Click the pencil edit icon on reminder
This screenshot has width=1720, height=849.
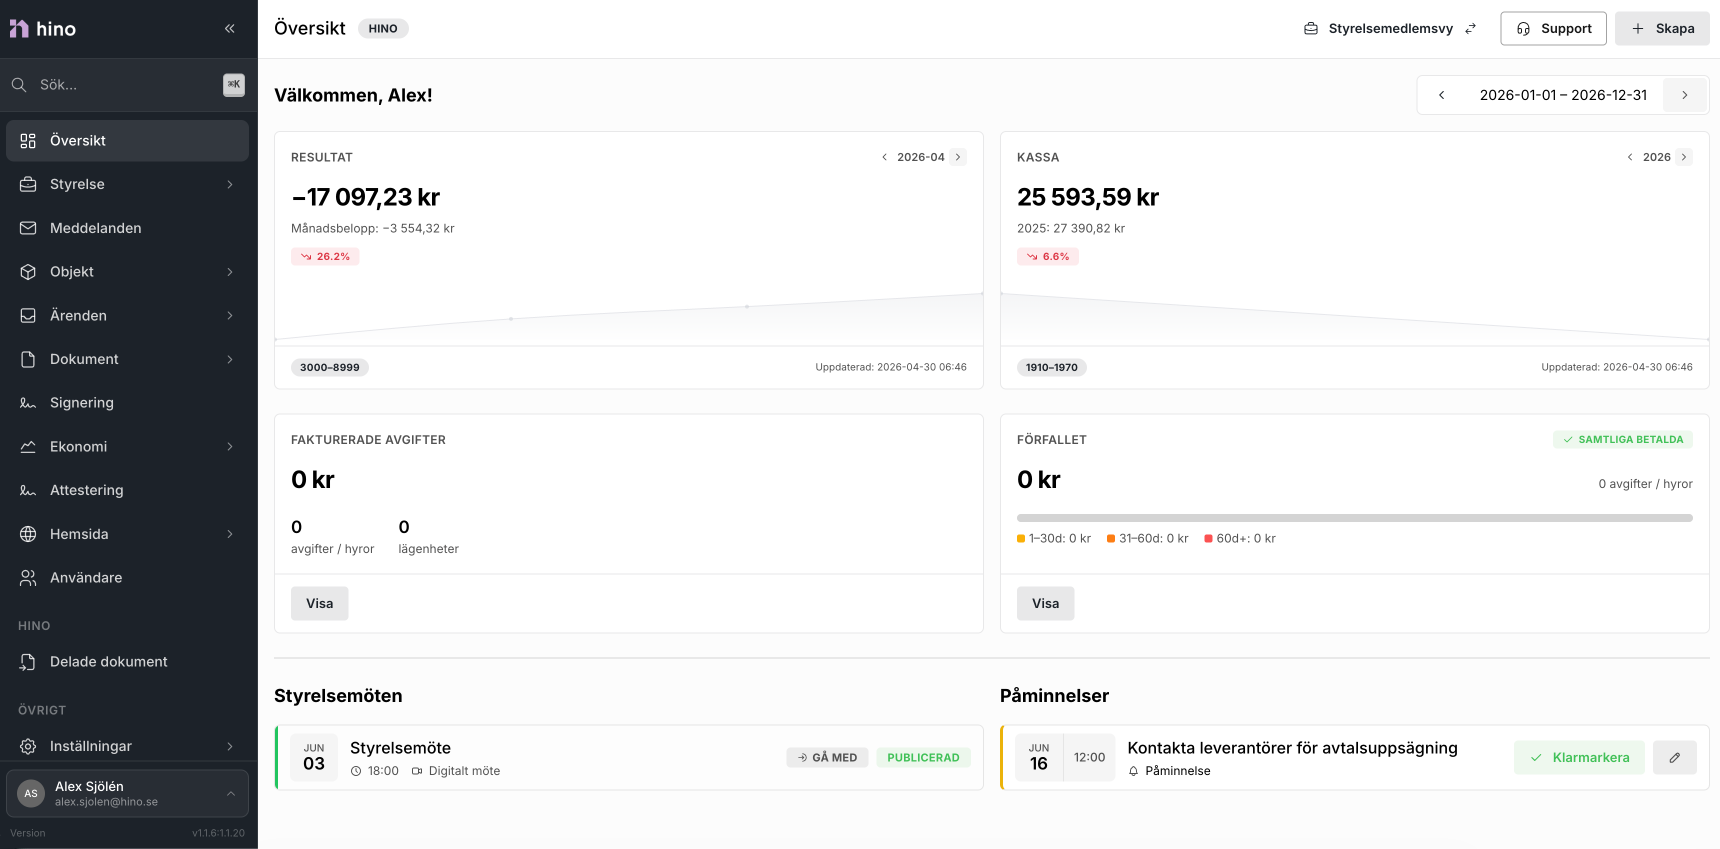pos(1674,758)
